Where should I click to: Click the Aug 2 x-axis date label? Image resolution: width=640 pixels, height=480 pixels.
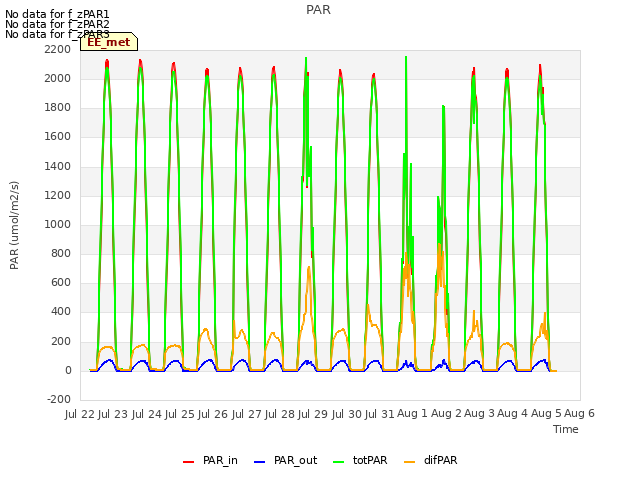coord(446,413)
